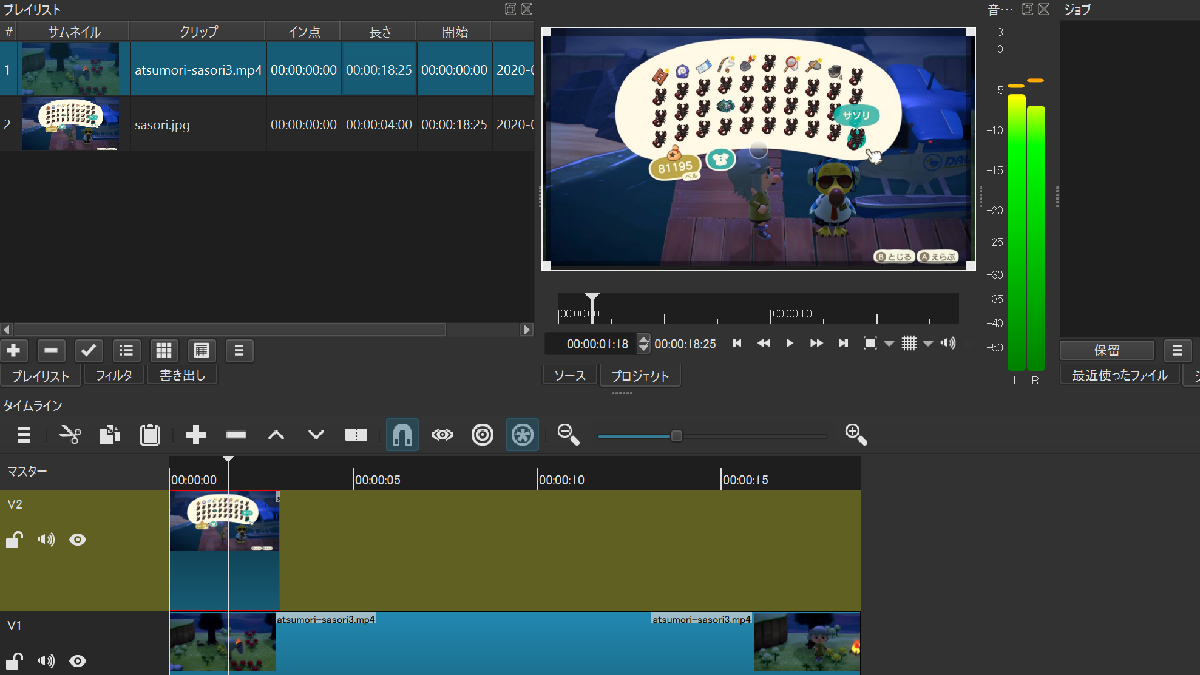Click the Overwrite down-arrow icon in timeline toolbar
This screenshot has height=675, width=1200.
click(316, 435)
